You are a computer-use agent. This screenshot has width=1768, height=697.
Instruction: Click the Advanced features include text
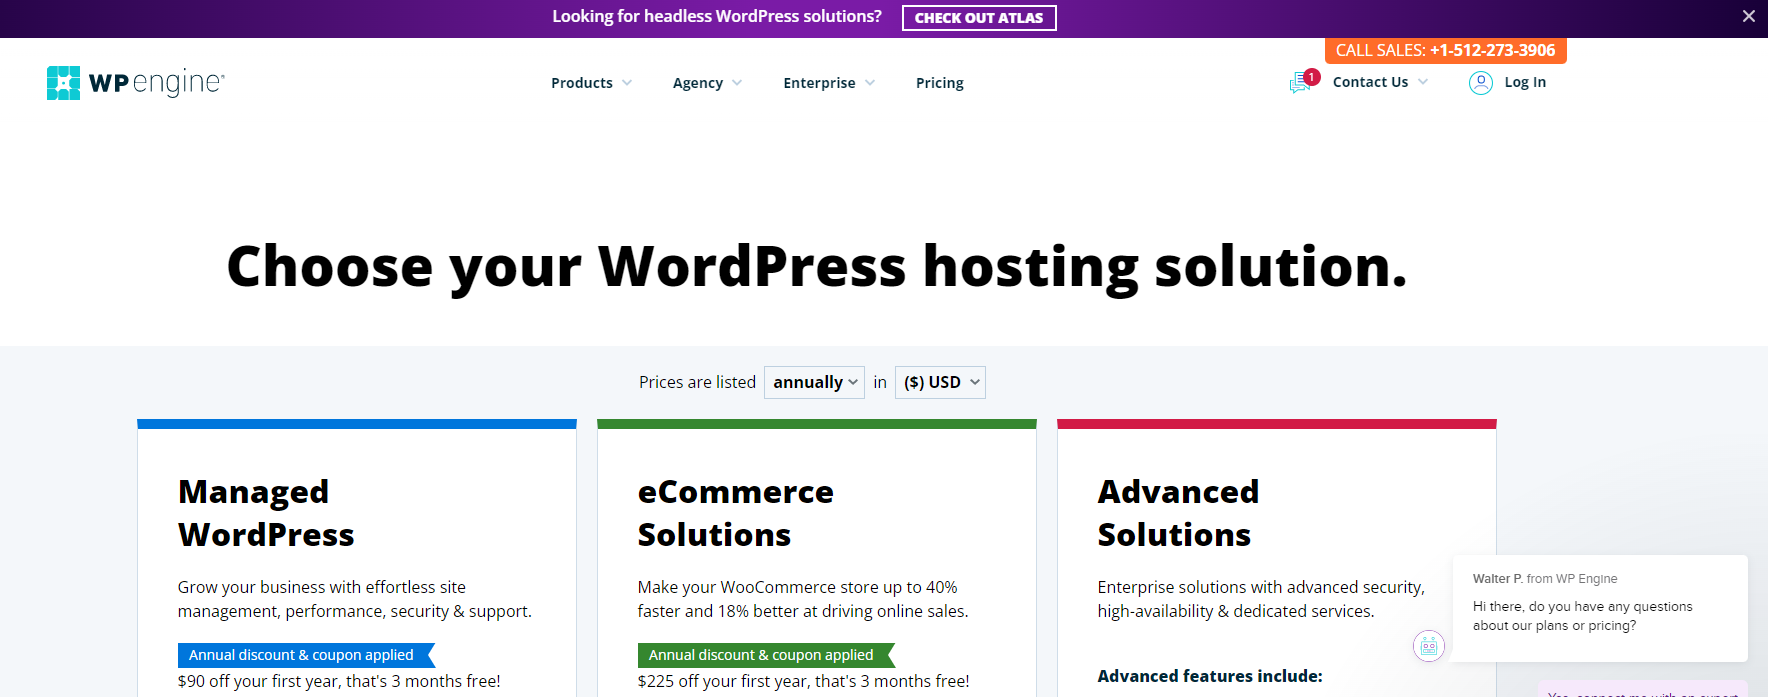coord(1210,676)
